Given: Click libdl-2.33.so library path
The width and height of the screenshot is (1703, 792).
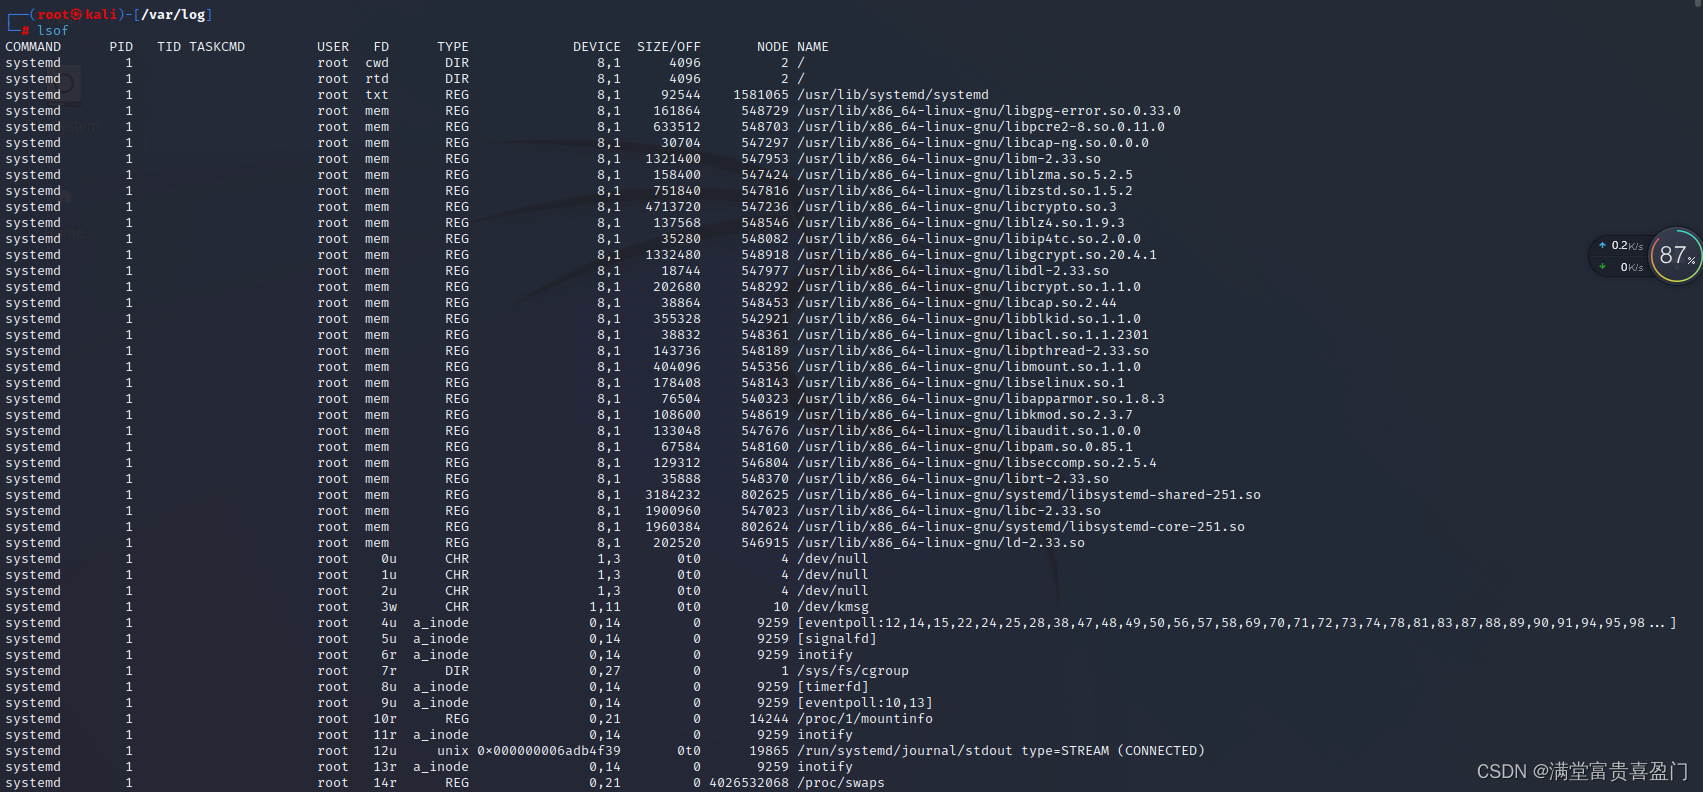Looking at the screenshot, I should pos(953,271).
